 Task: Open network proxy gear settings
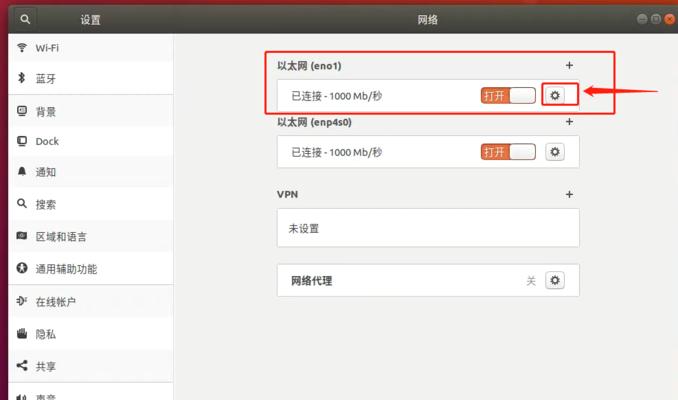click(555, 280)
